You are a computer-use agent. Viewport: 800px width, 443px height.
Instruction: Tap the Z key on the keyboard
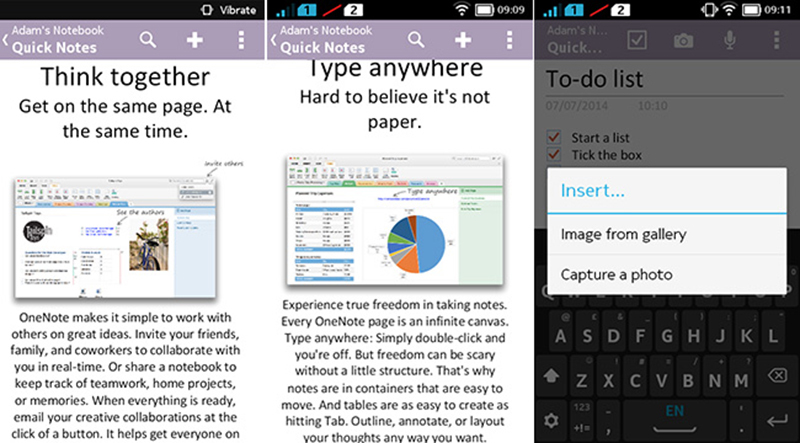coord(581,378)
